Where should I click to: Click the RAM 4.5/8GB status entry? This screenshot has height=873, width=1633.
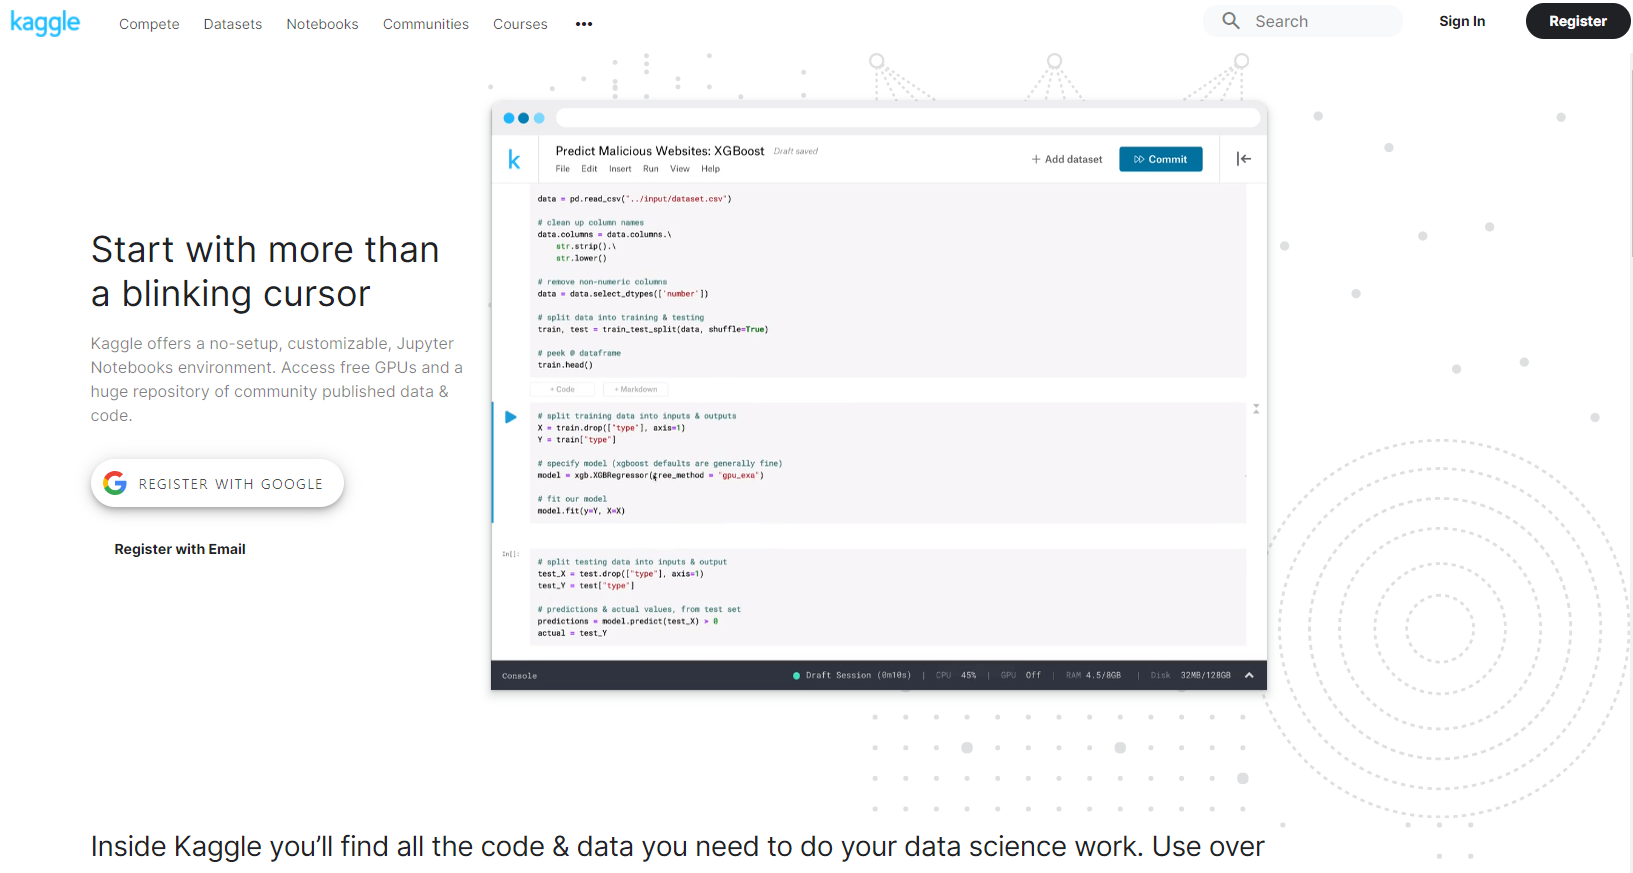(1093, 675)
